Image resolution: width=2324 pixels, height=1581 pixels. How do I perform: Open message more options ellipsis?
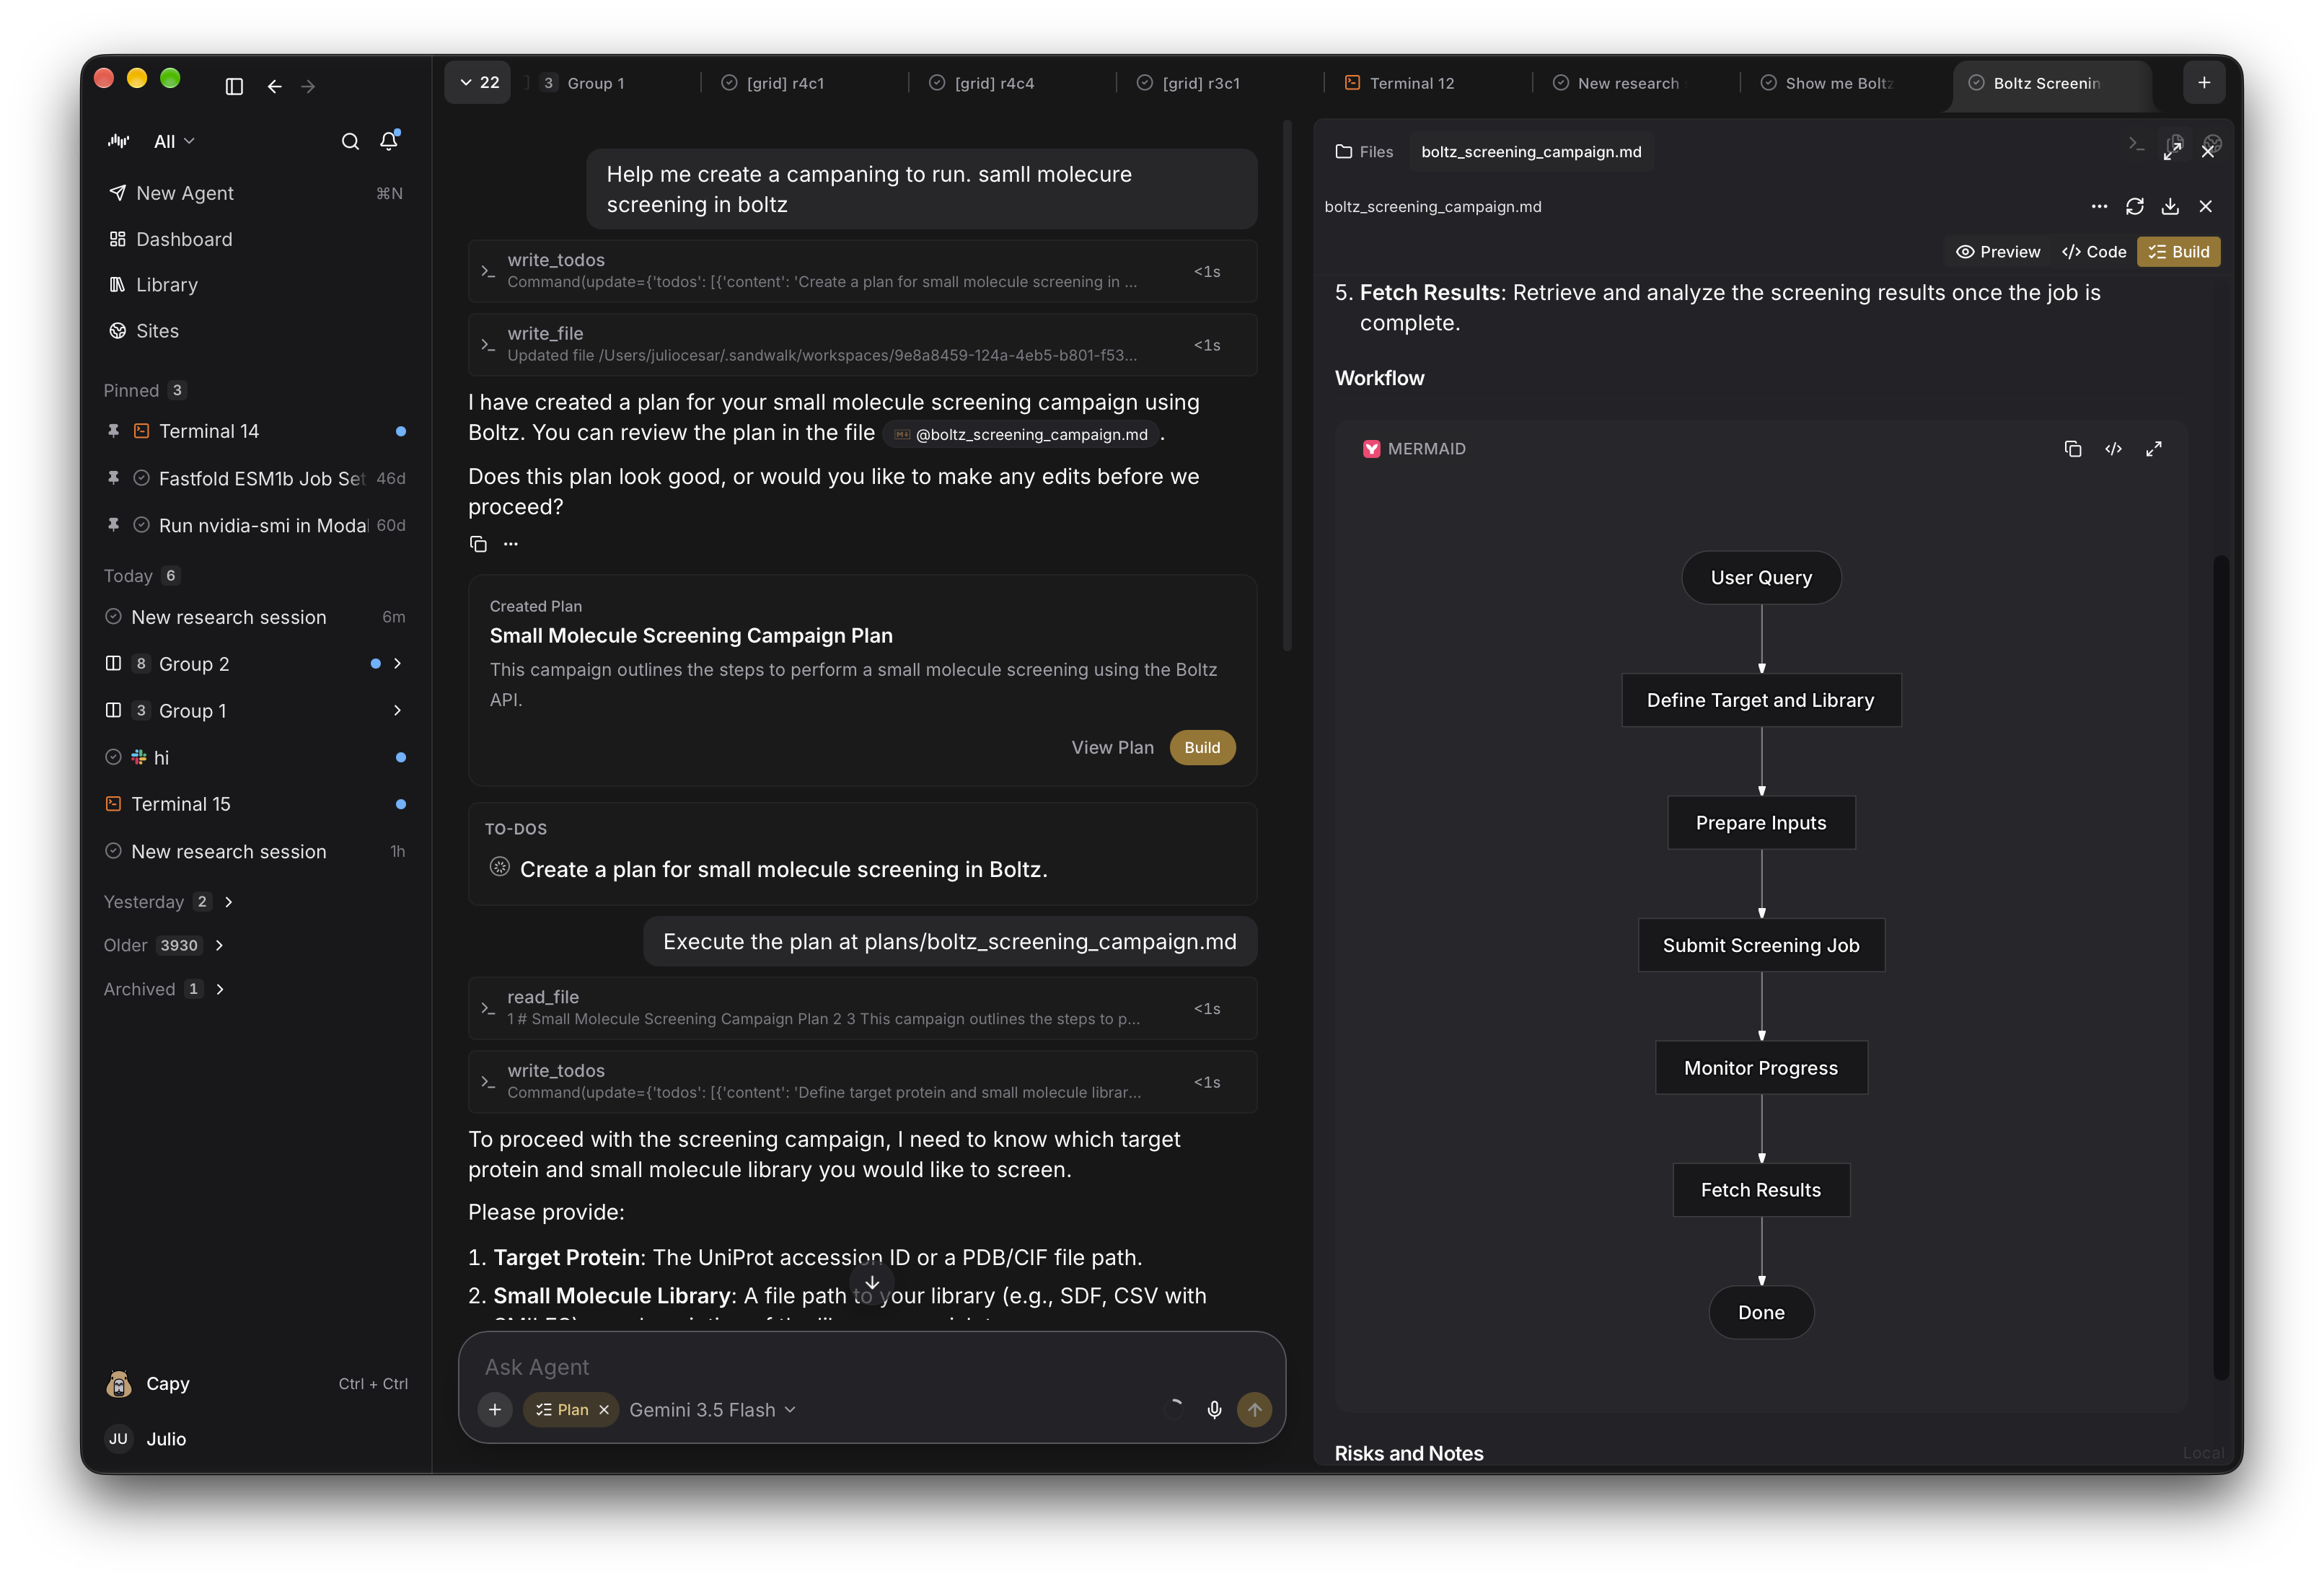coord(511,544)
